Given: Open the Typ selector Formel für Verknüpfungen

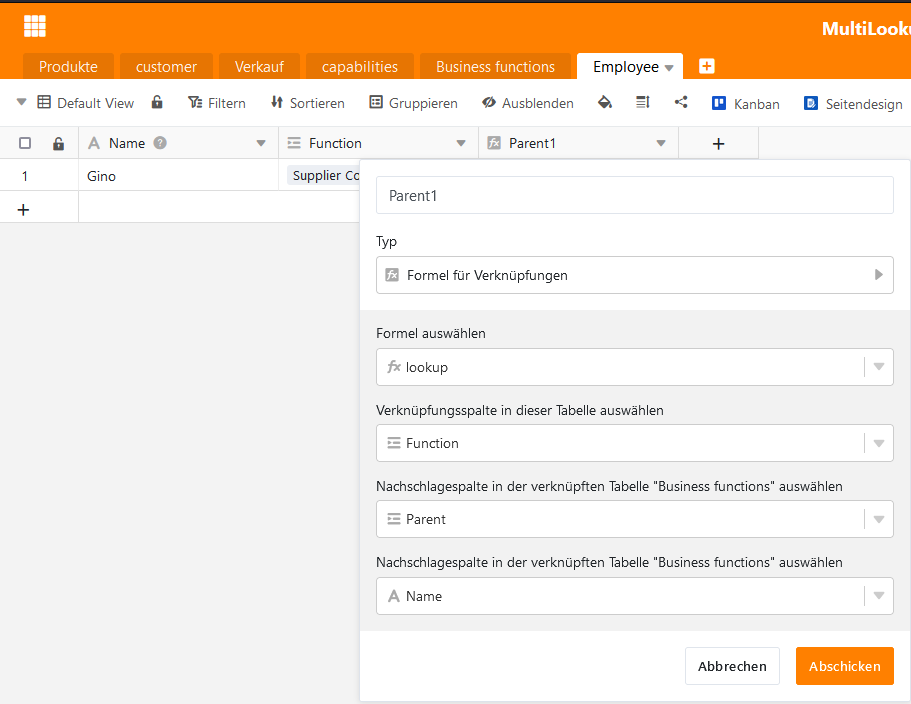Looking at the screenshot, I should (x=634, y=275).
